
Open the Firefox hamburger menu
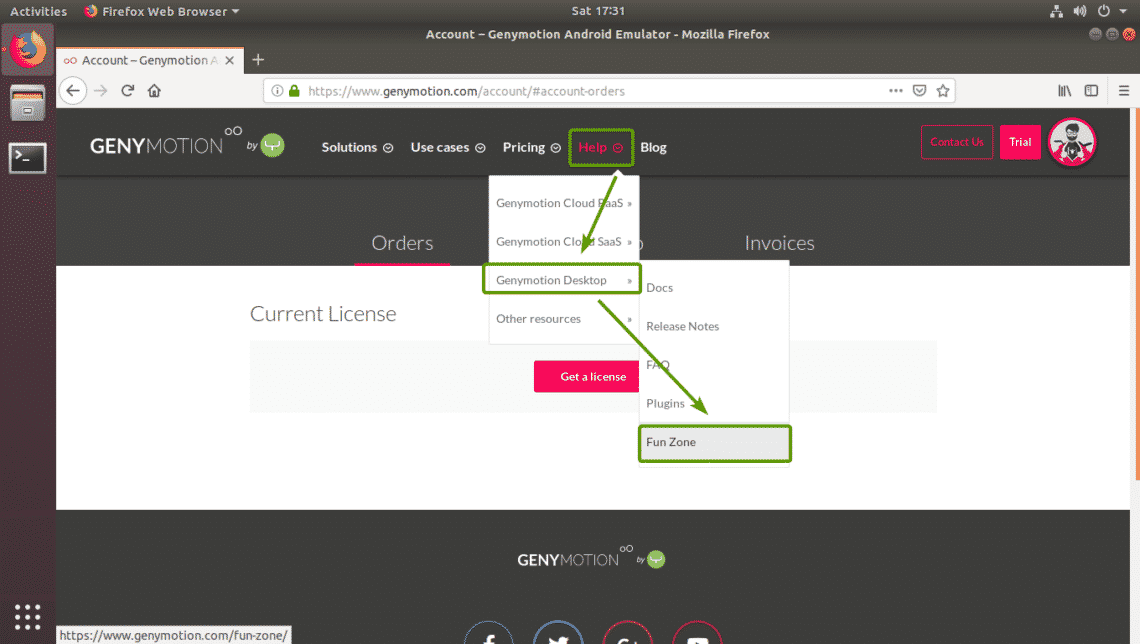[x=1124, y=90]
